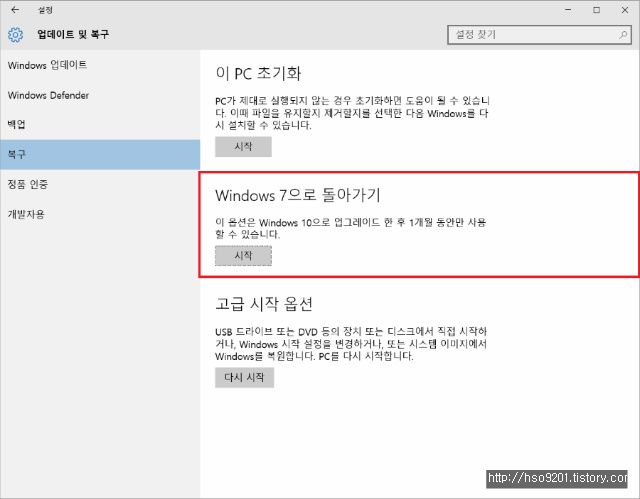Click 시작 under Windows 7으로 돌아가기

click(243, 256)
